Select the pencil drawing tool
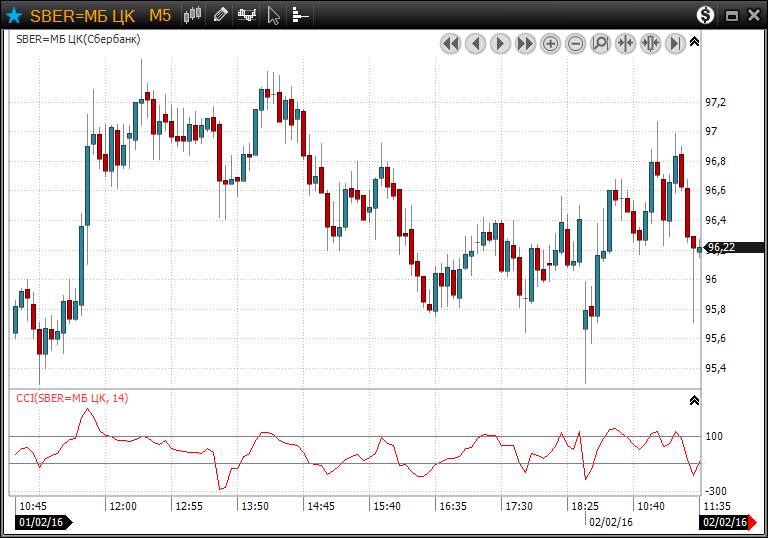The image size is (768, 538). point(220,15)
